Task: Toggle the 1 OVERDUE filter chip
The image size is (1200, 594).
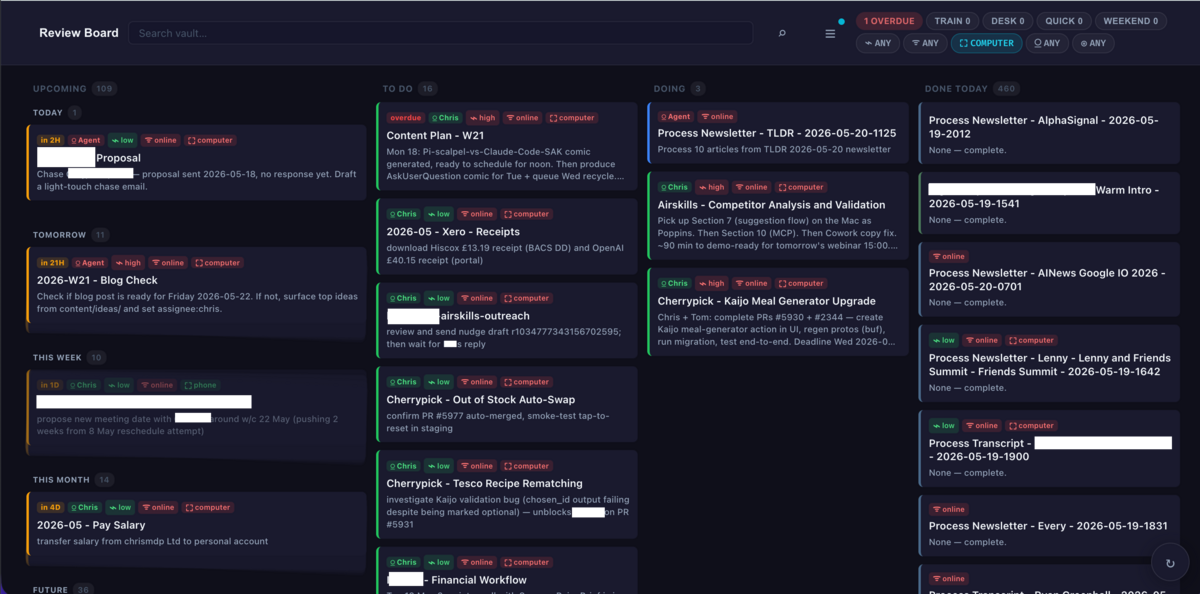Action: click(889, 21)
